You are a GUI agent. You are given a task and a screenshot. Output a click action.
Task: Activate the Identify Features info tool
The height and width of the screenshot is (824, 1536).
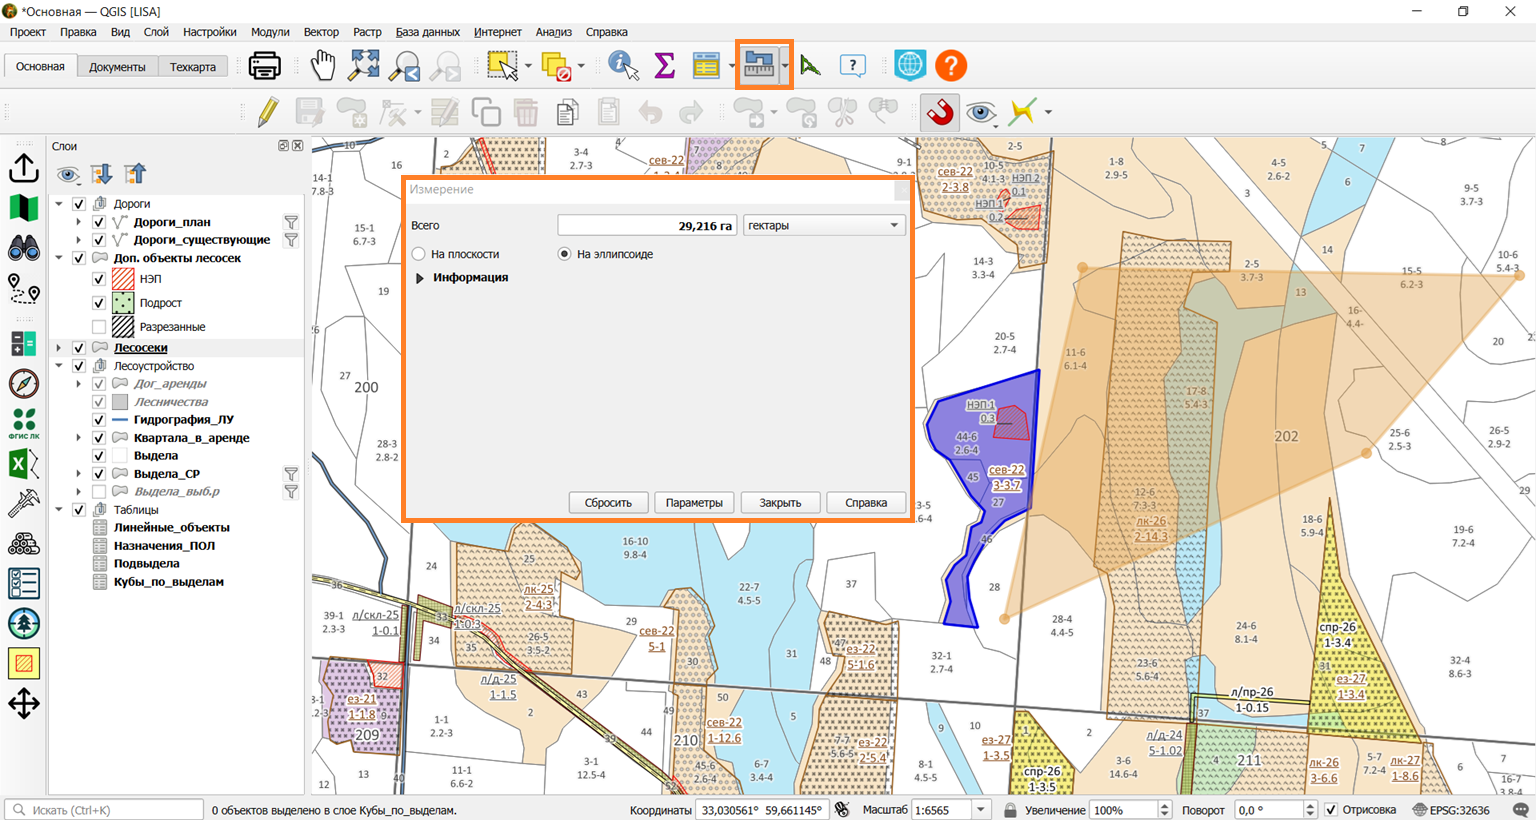(x=623, y=66)
